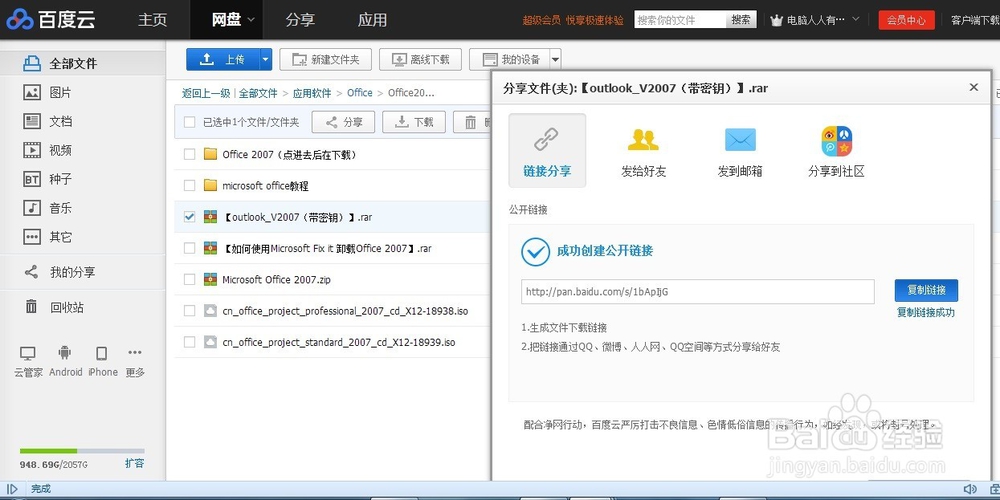Click the 离线下载 button
This screenshot has height=500, width=1000.
click(420, 59)
